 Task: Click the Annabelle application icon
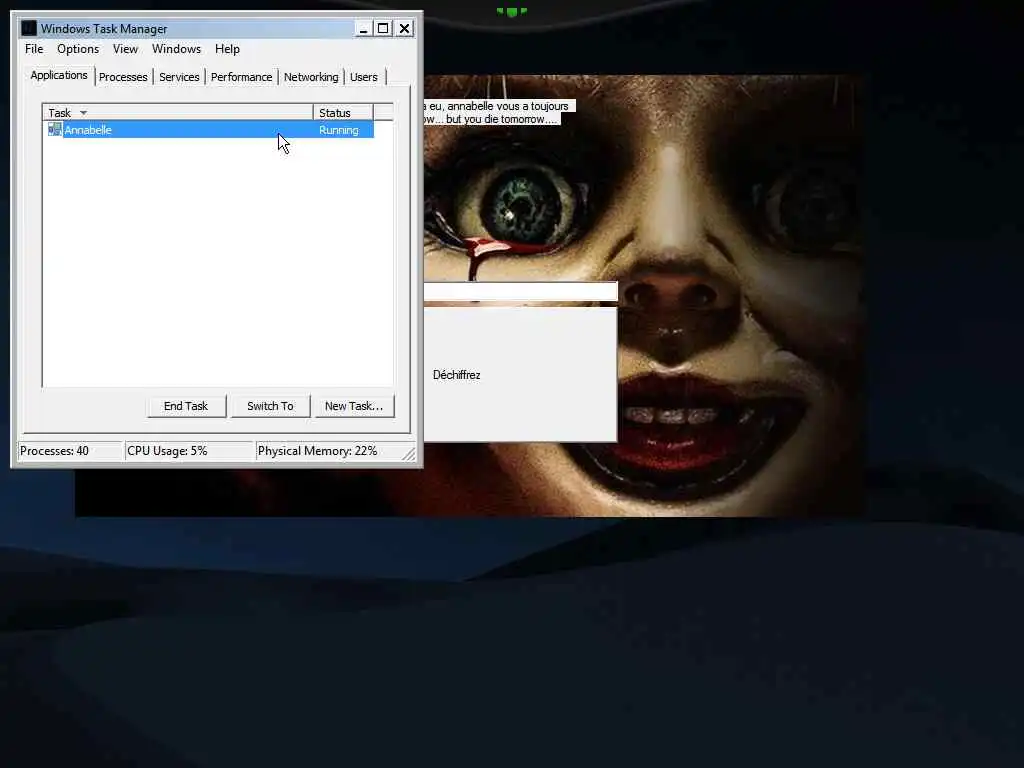(55, 129)
